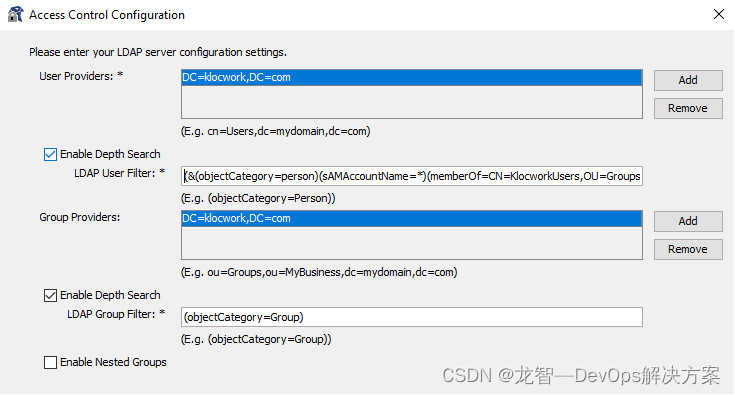
Task: Click the Klocwork app icon in title bar
Action: (x=15, y=15)
